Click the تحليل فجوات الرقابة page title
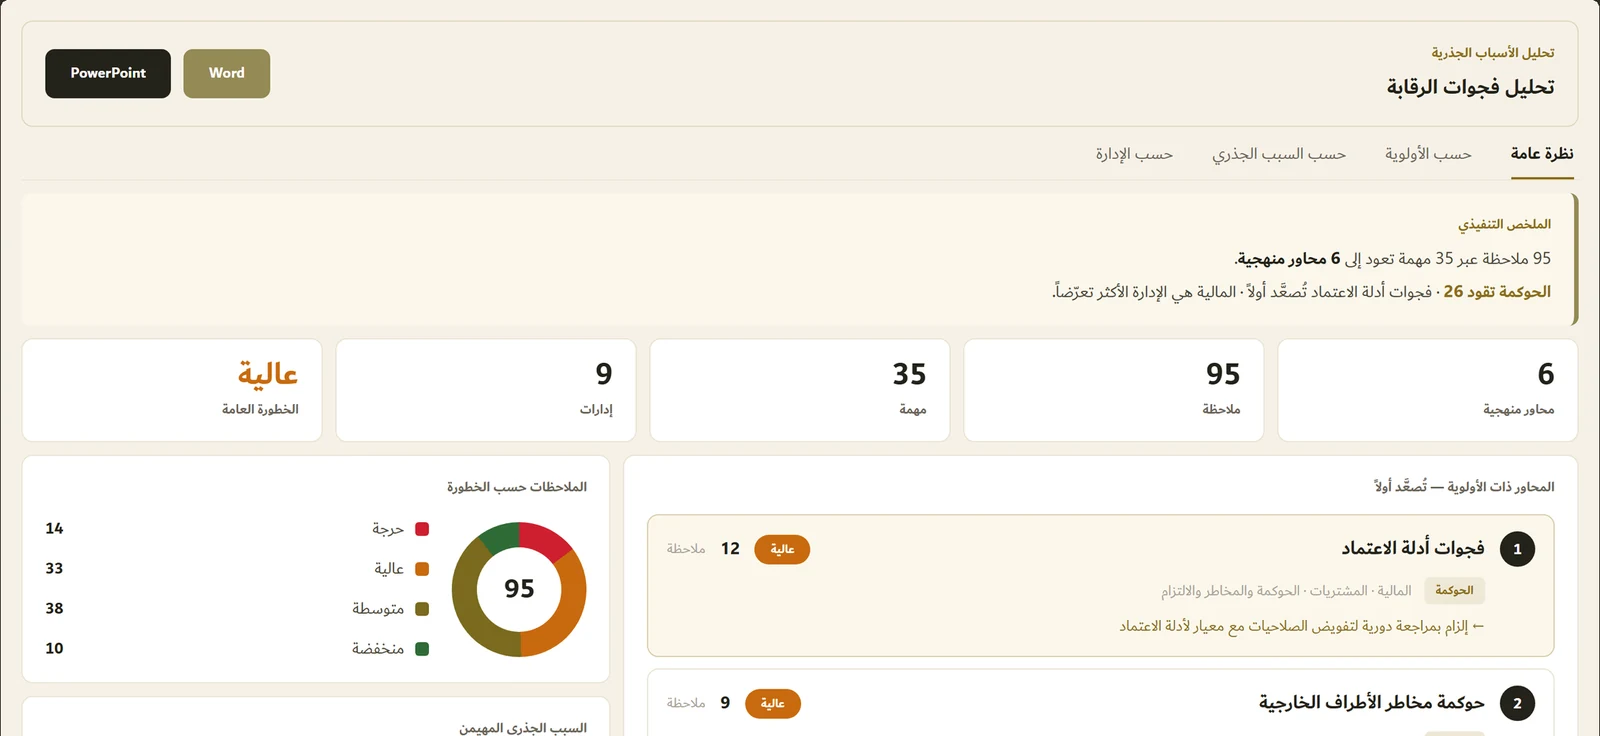Screen dimensions: 1600x736 [x=1470, y=87]
